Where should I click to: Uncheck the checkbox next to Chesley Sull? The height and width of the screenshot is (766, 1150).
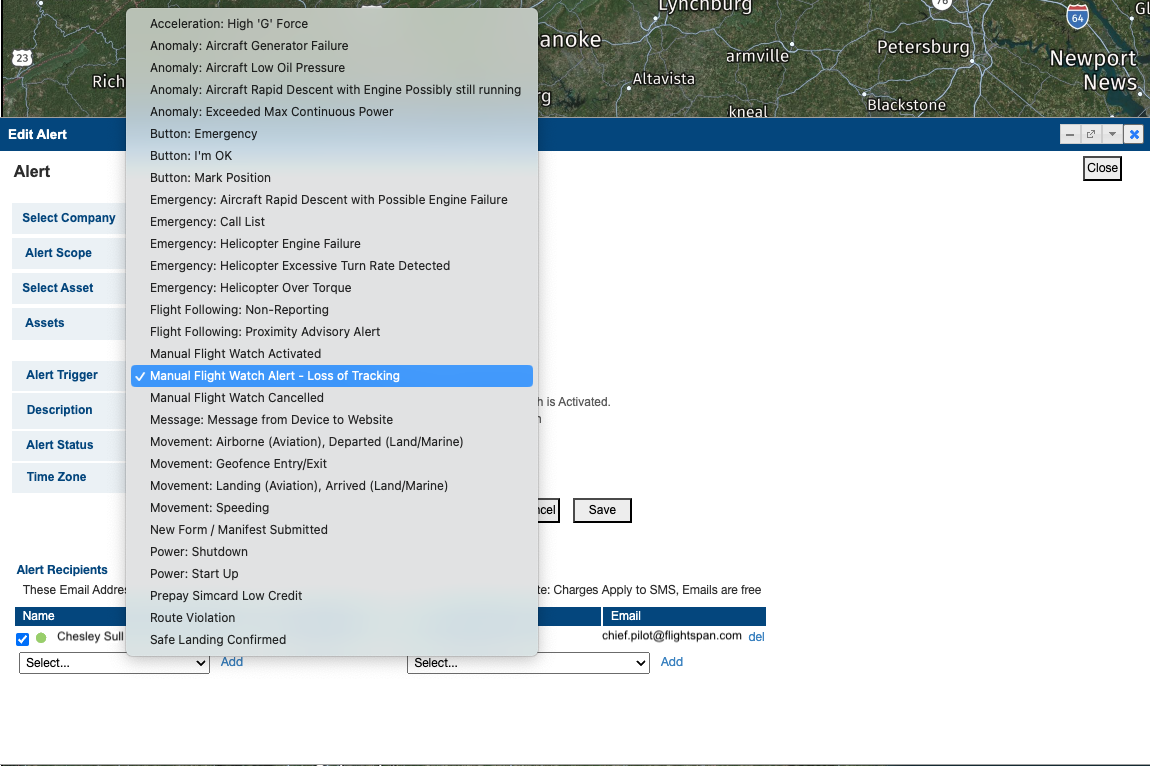point(22,638)
